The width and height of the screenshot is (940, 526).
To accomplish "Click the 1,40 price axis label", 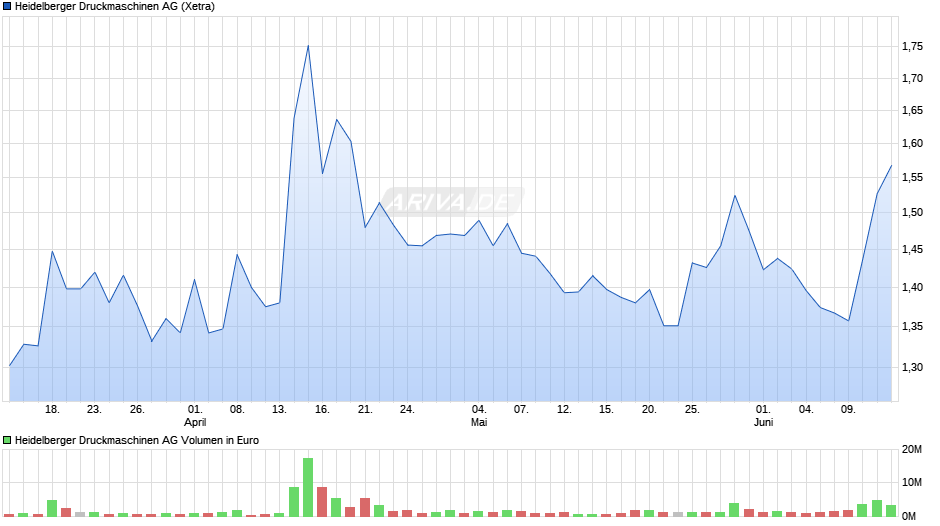I will click(x=912, y=287).
